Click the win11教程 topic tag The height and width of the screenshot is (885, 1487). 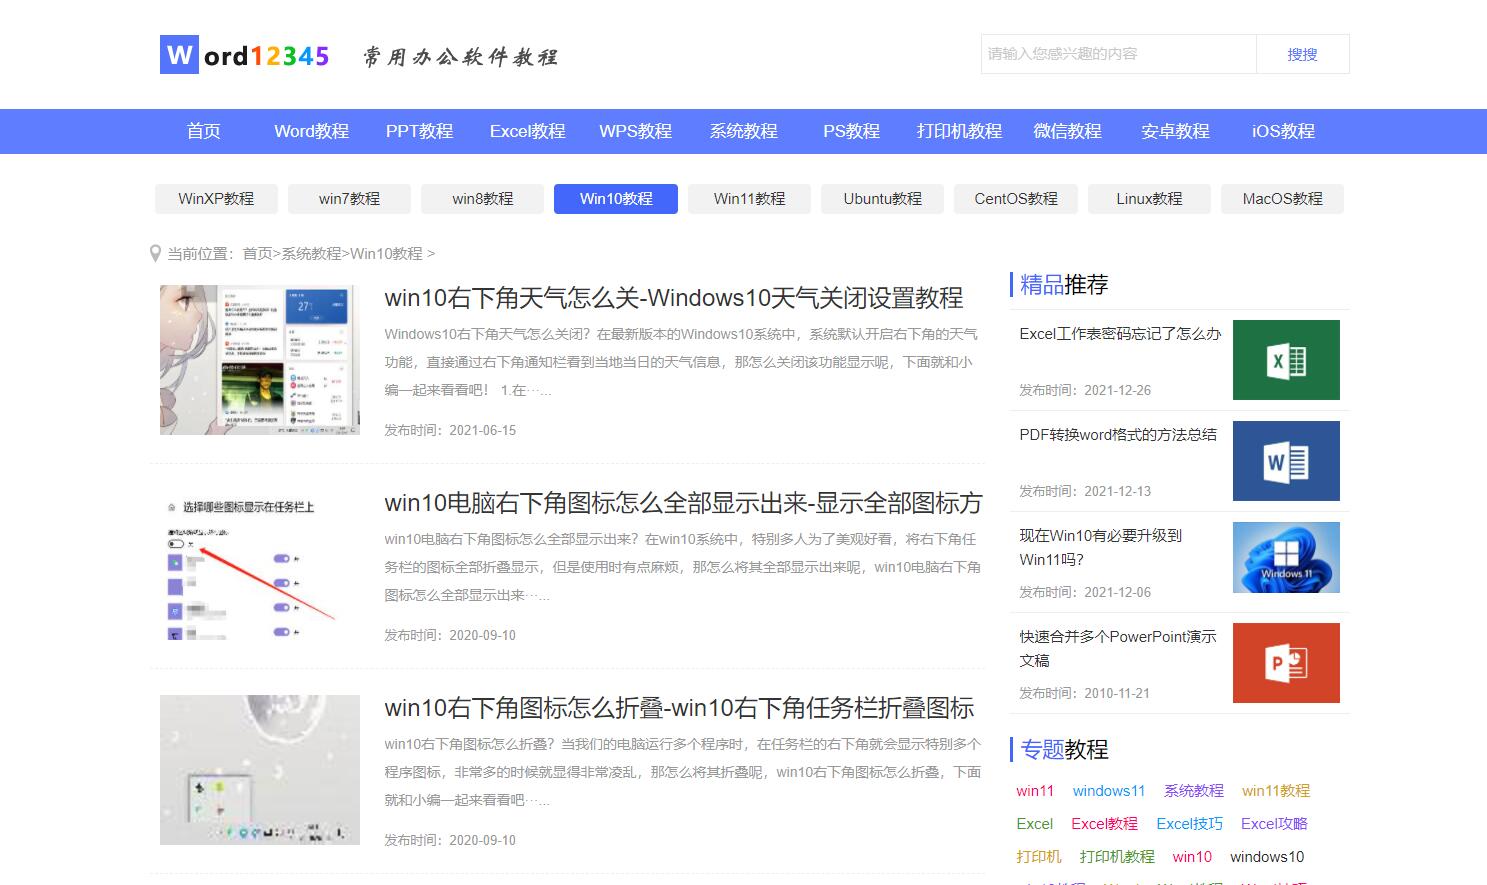pos(1276,791)
